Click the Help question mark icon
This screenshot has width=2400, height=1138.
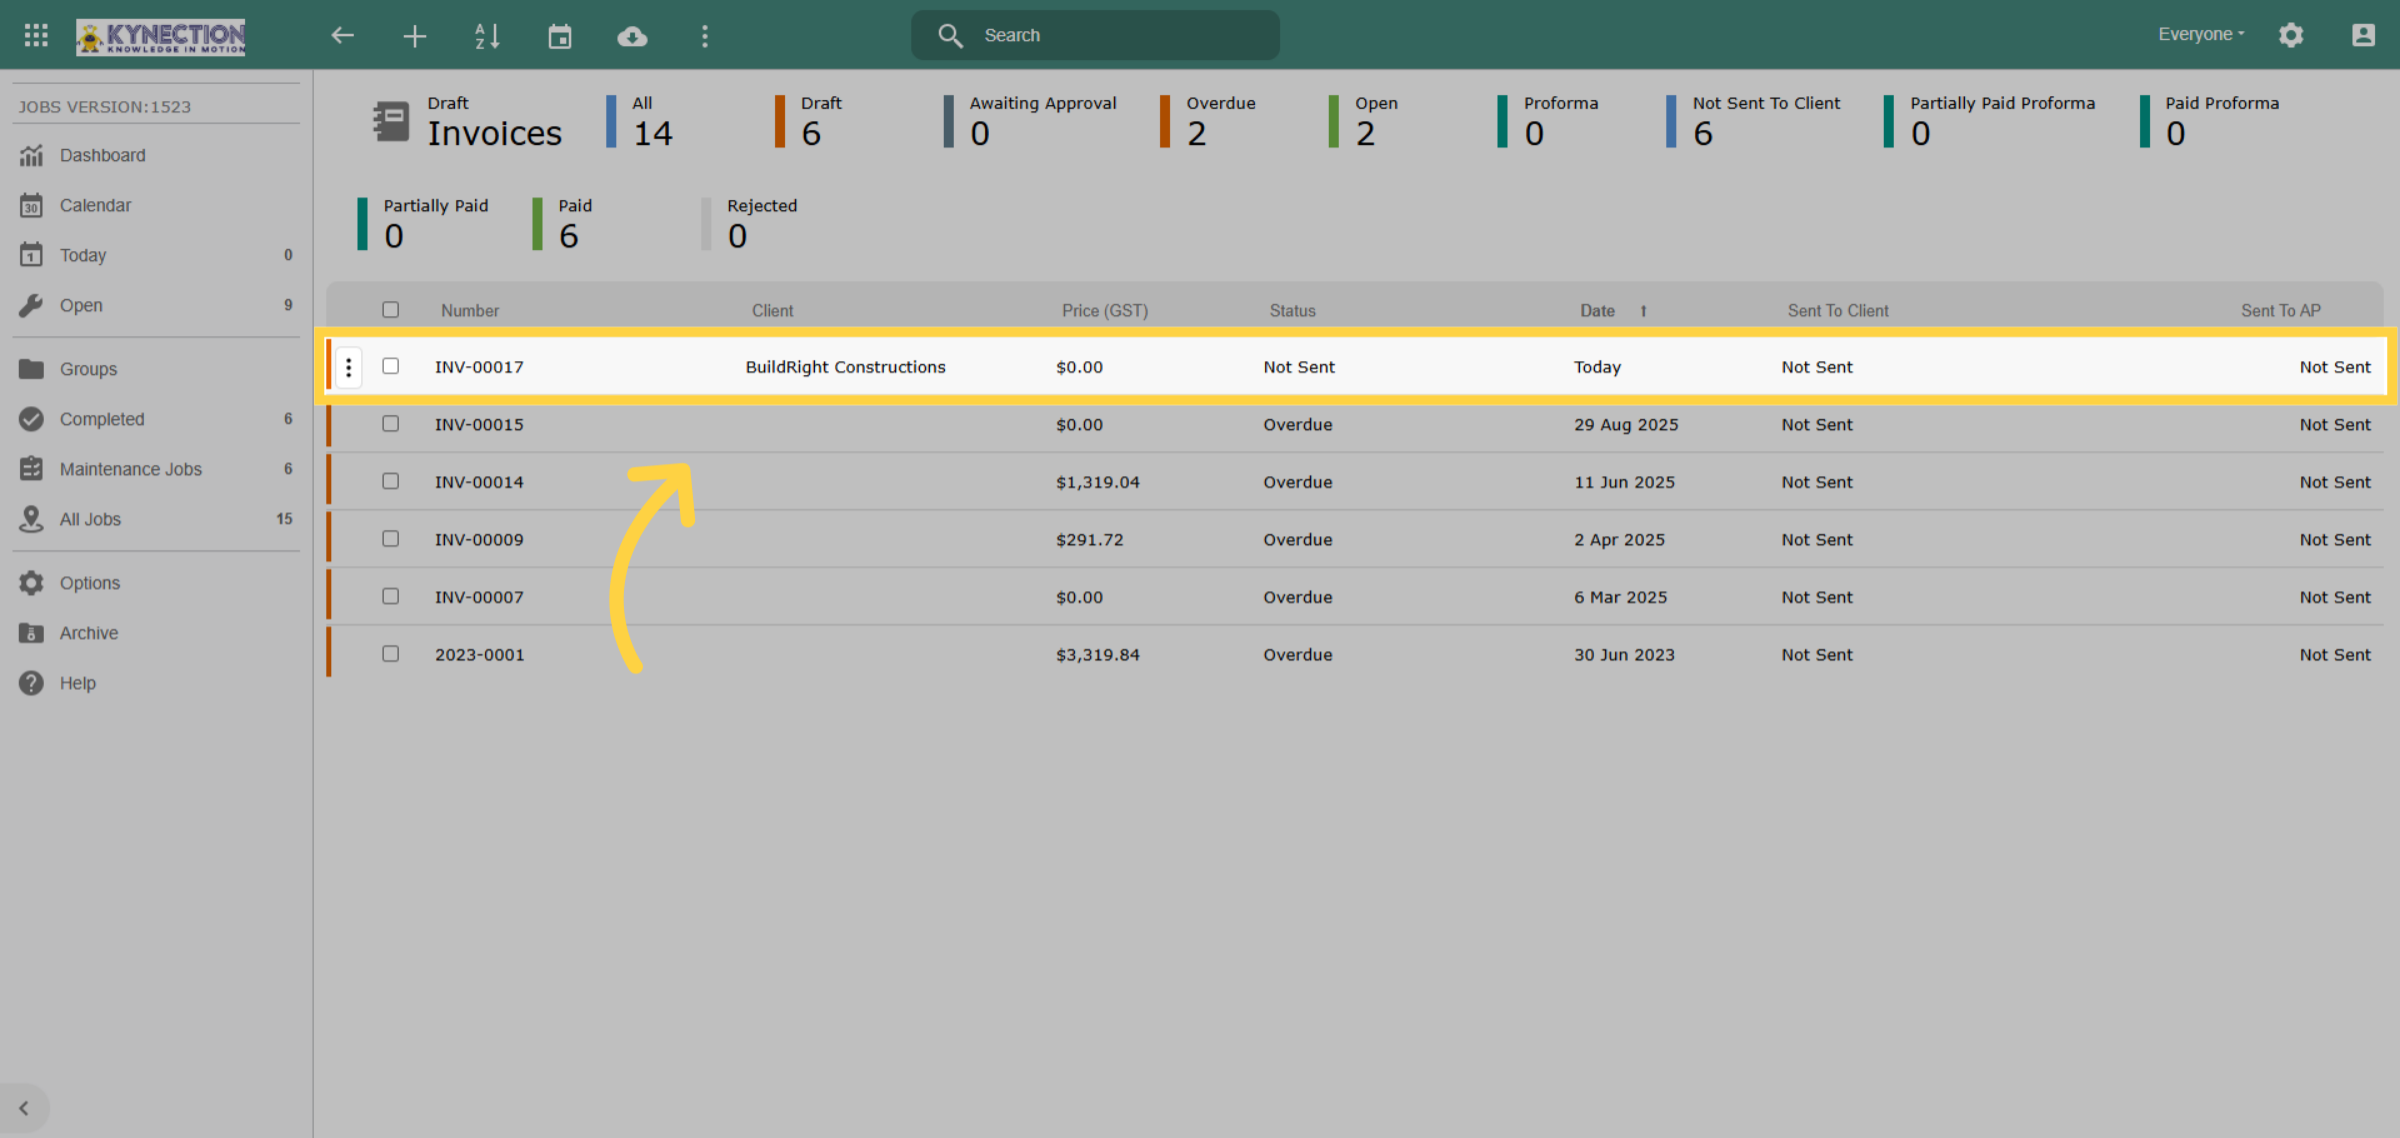point(31,683)
